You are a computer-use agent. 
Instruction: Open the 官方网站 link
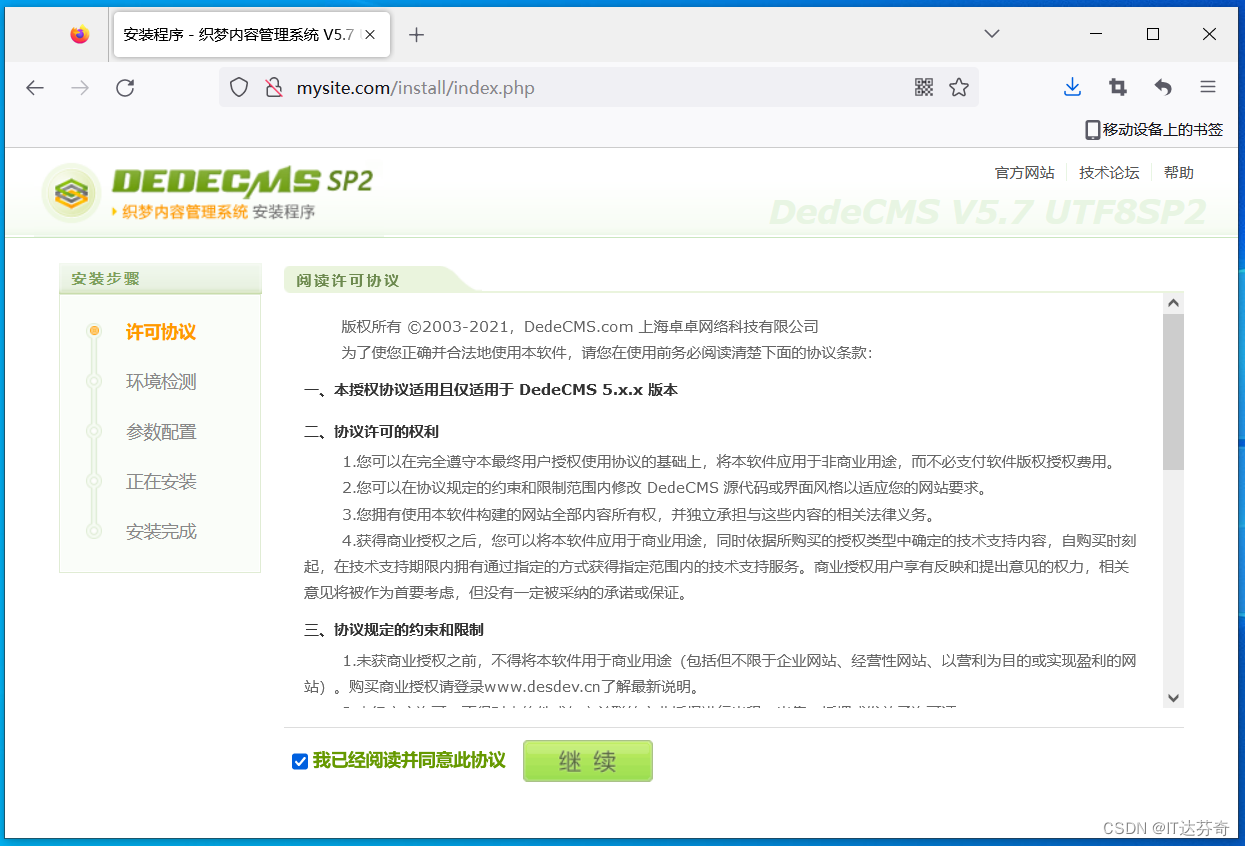click(x=1024, y=172)
